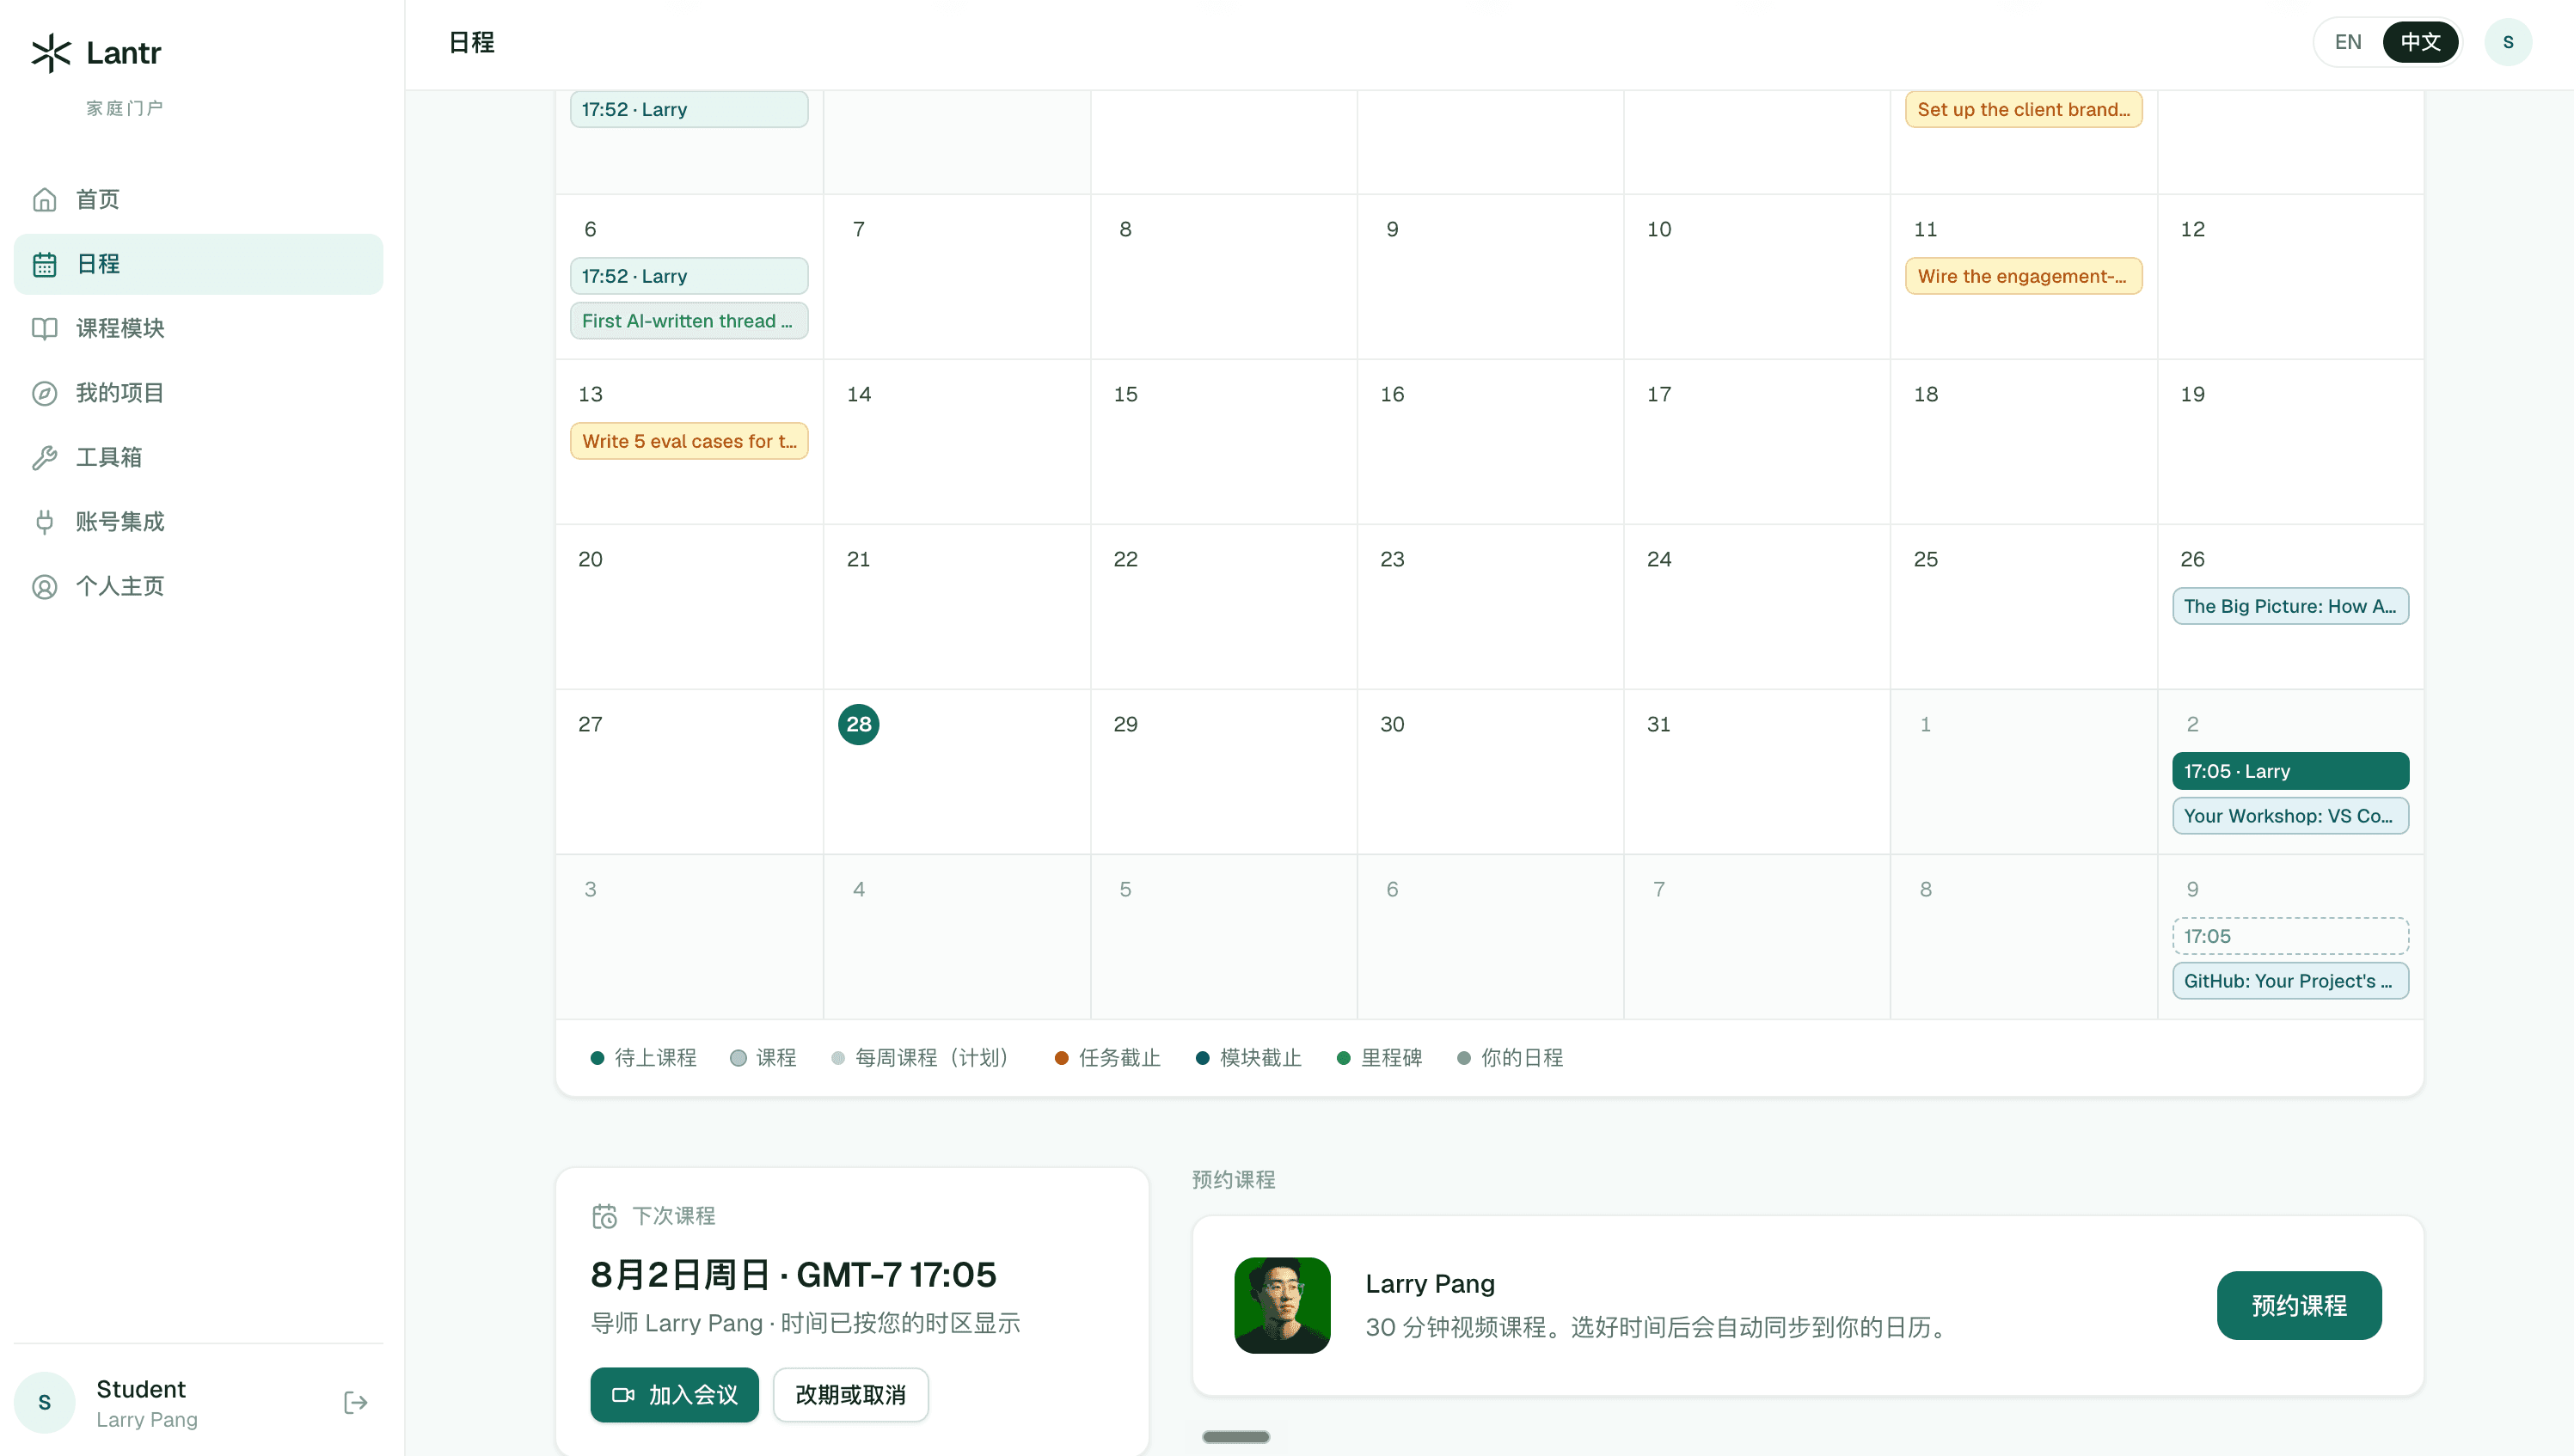This screenshot has height=1456, width=2574.
Task: Open the Wire the engagement task
Action: (2023, 276)
